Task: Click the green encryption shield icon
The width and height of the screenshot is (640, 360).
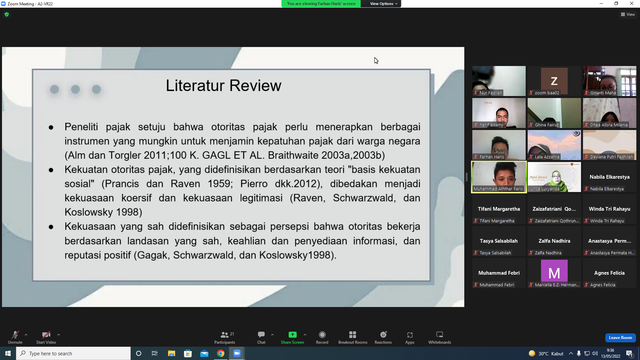Action: pyautogui.click(x=7, y=14)
